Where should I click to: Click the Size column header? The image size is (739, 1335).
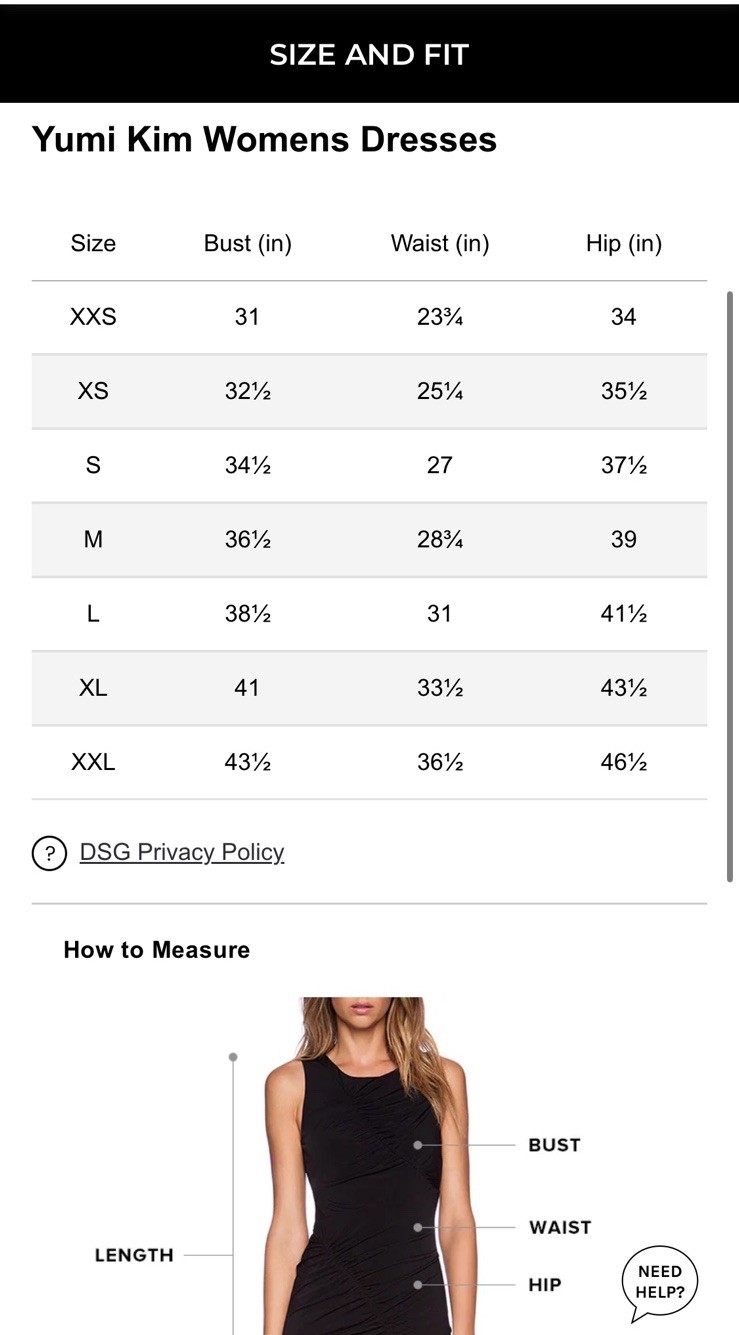(x=93, y=243)
